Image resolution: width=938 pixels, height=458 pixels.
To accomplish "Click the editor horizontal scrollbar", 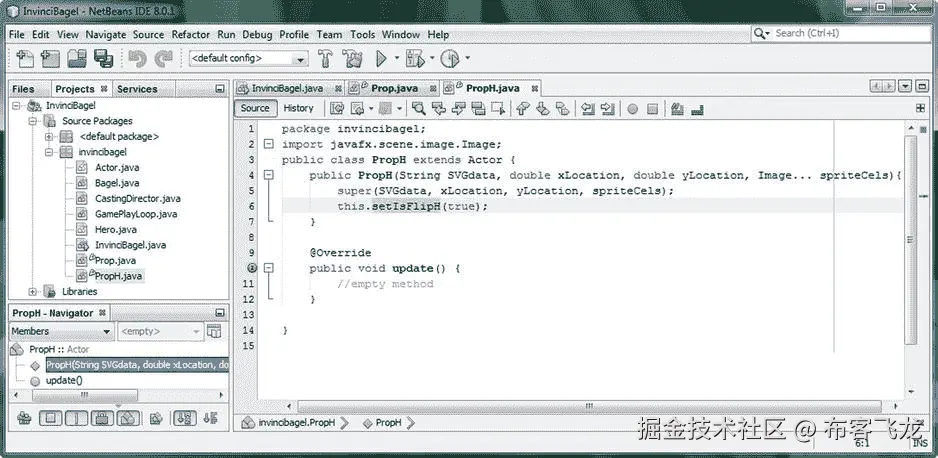I will click(589, 407).
